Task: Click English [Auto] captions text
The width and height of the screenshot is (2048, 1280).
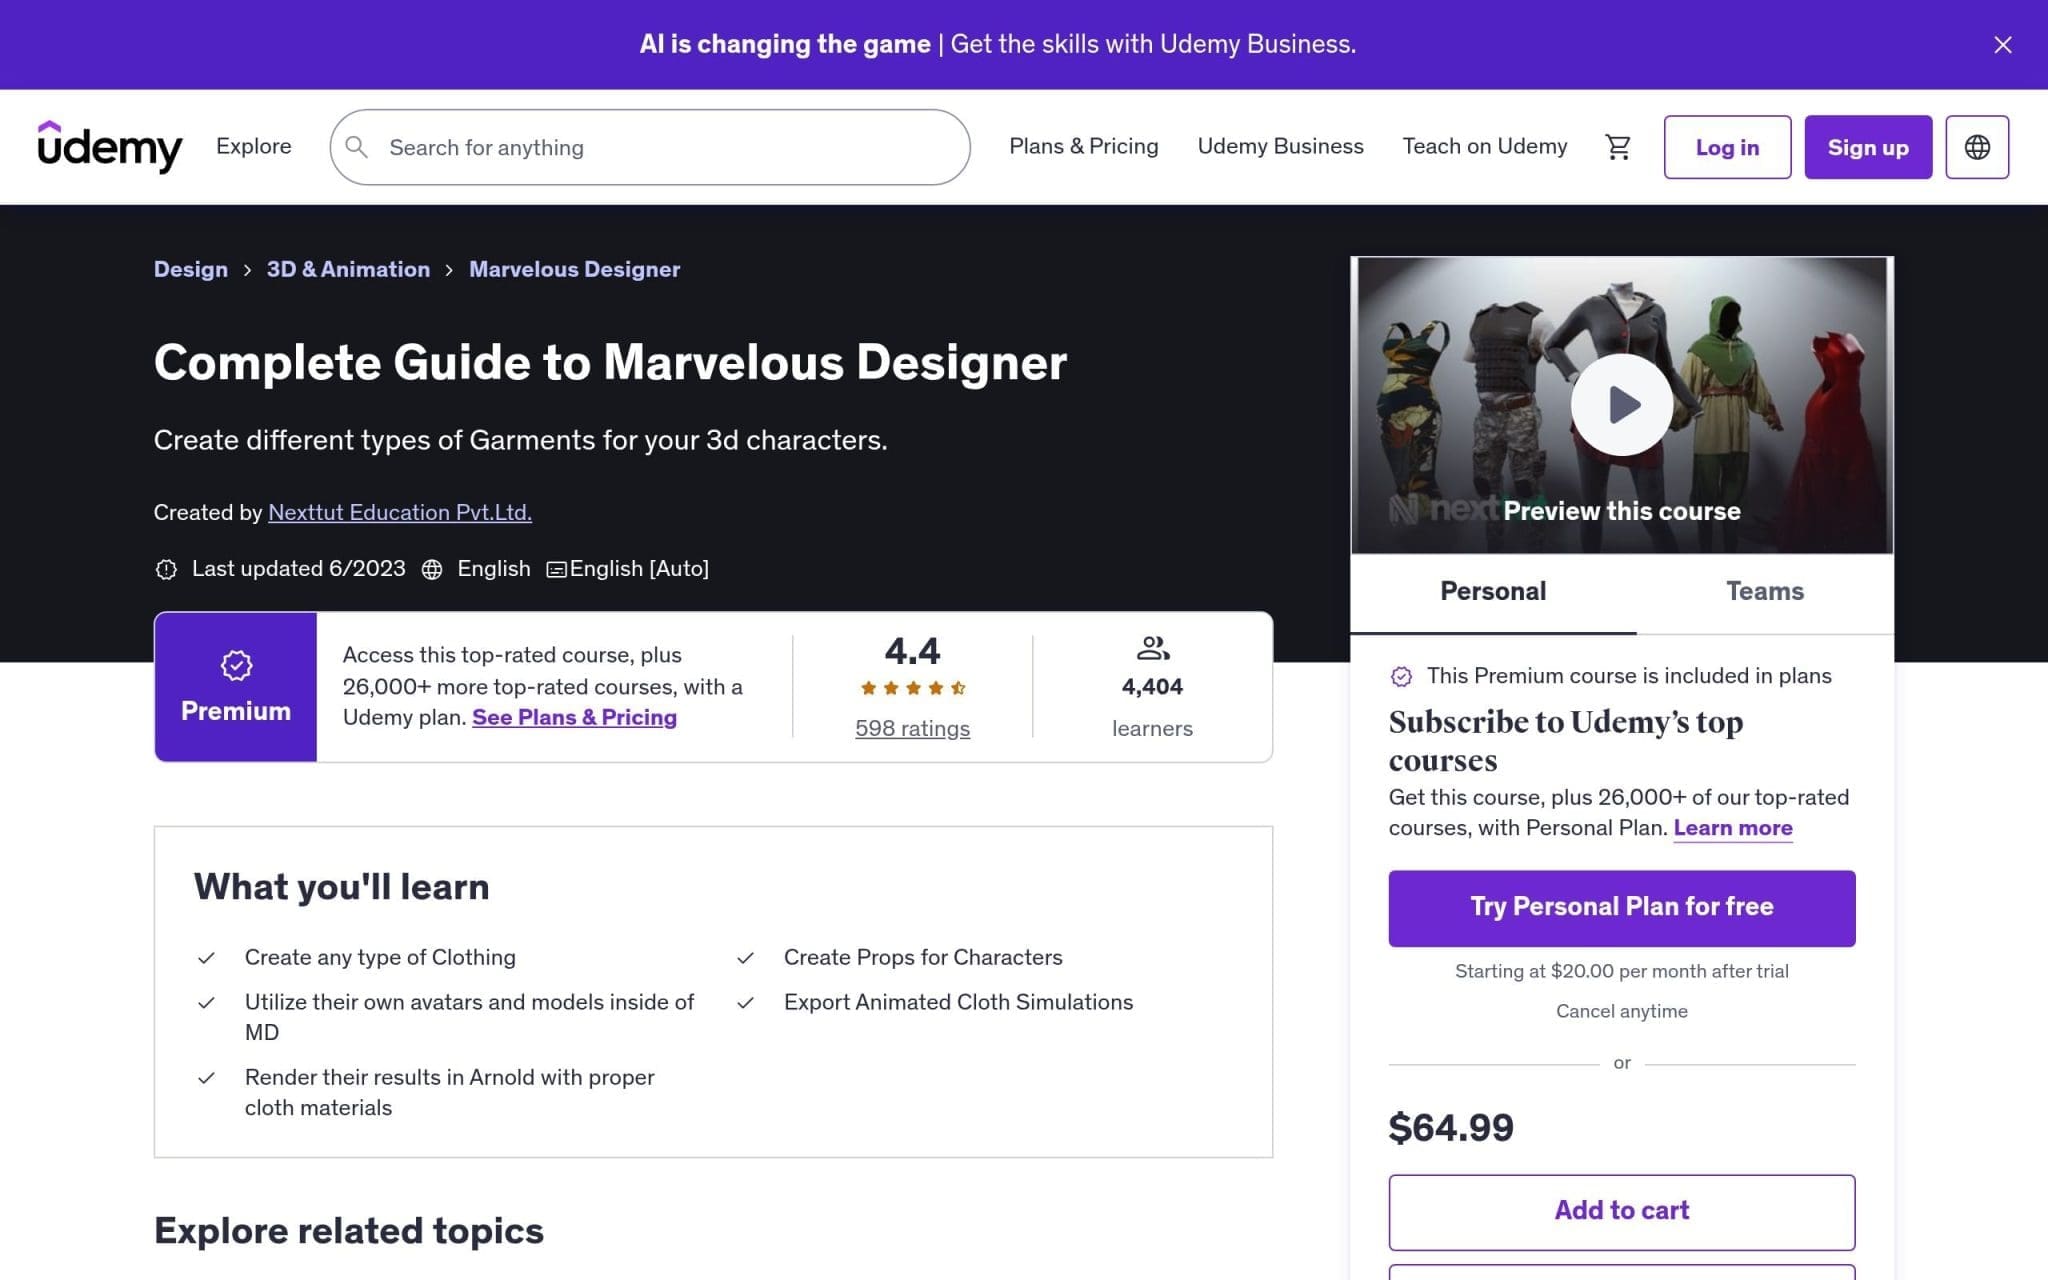Action: [x=639, y=569]
